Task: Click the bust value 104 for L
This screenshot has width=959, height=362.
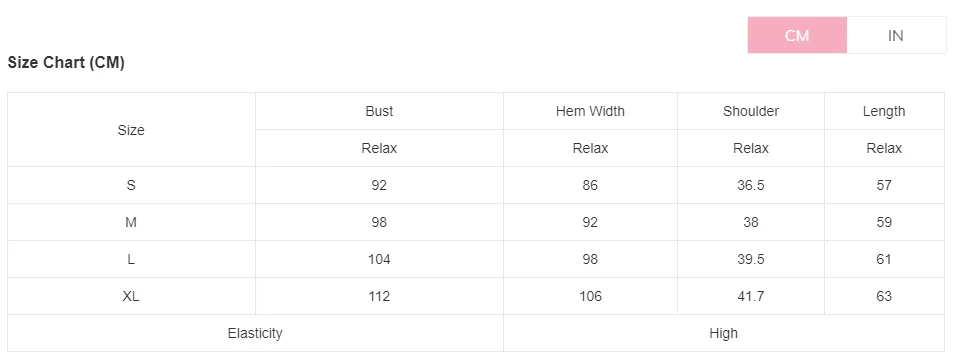Action: click(379, 259)
